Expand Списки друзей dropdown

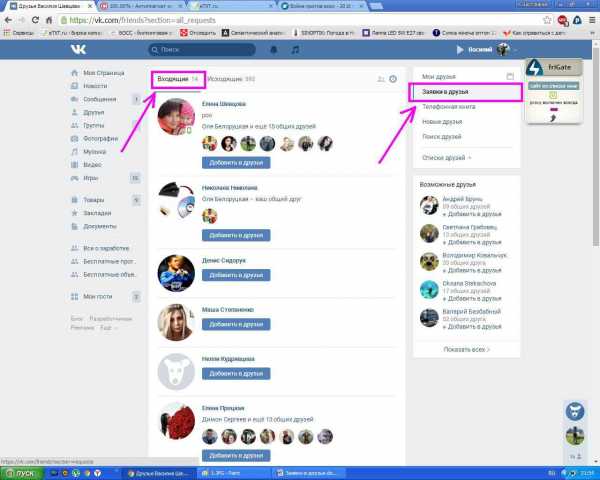coord(447,158)
